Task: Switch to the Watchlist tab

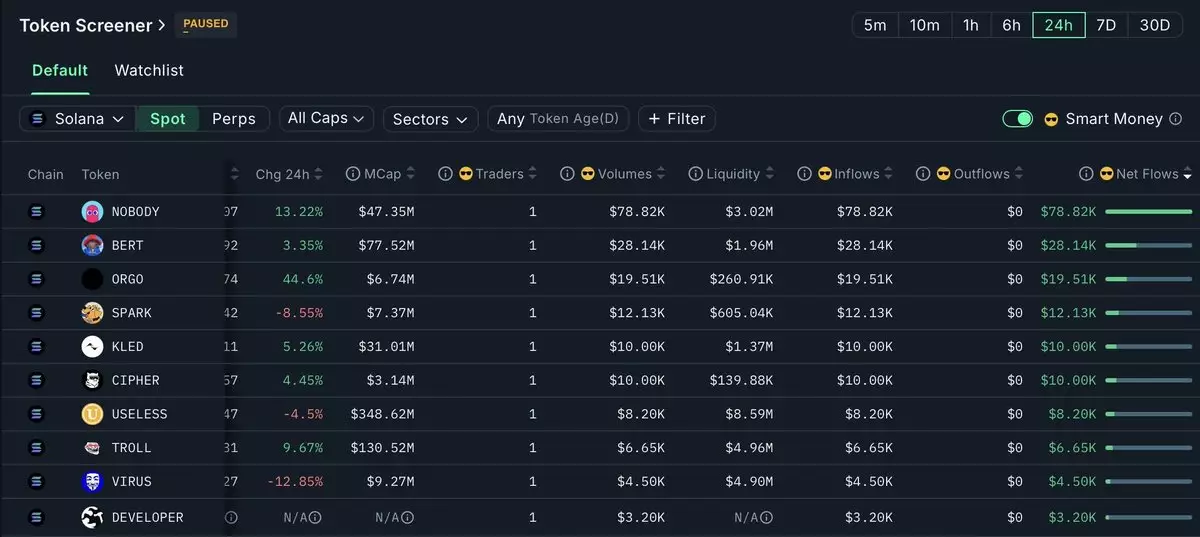Action: tap(149, 71)
